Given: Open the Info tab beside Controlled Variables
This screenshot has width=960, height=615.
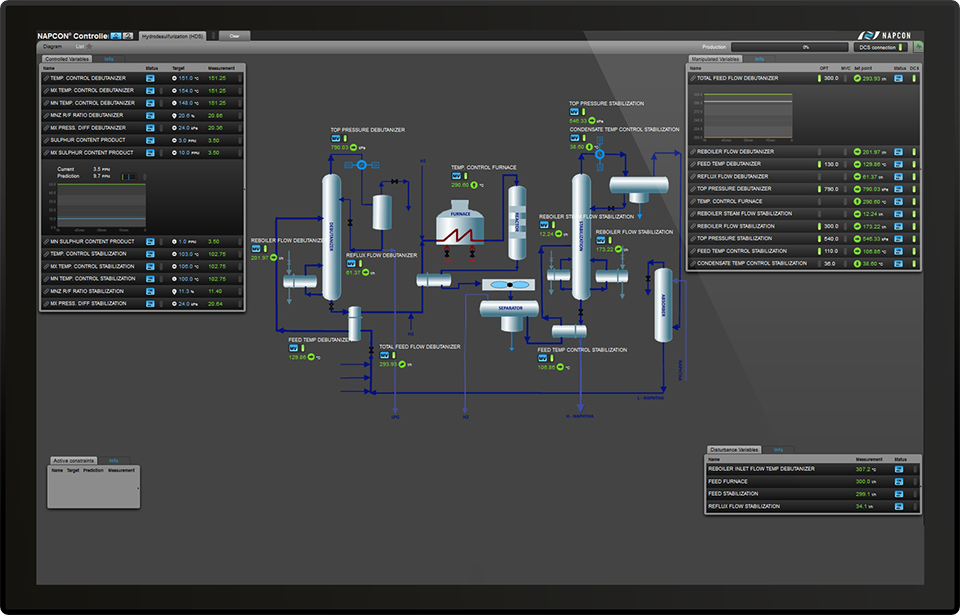Looking at the screenshot, I should pos(109,59).
